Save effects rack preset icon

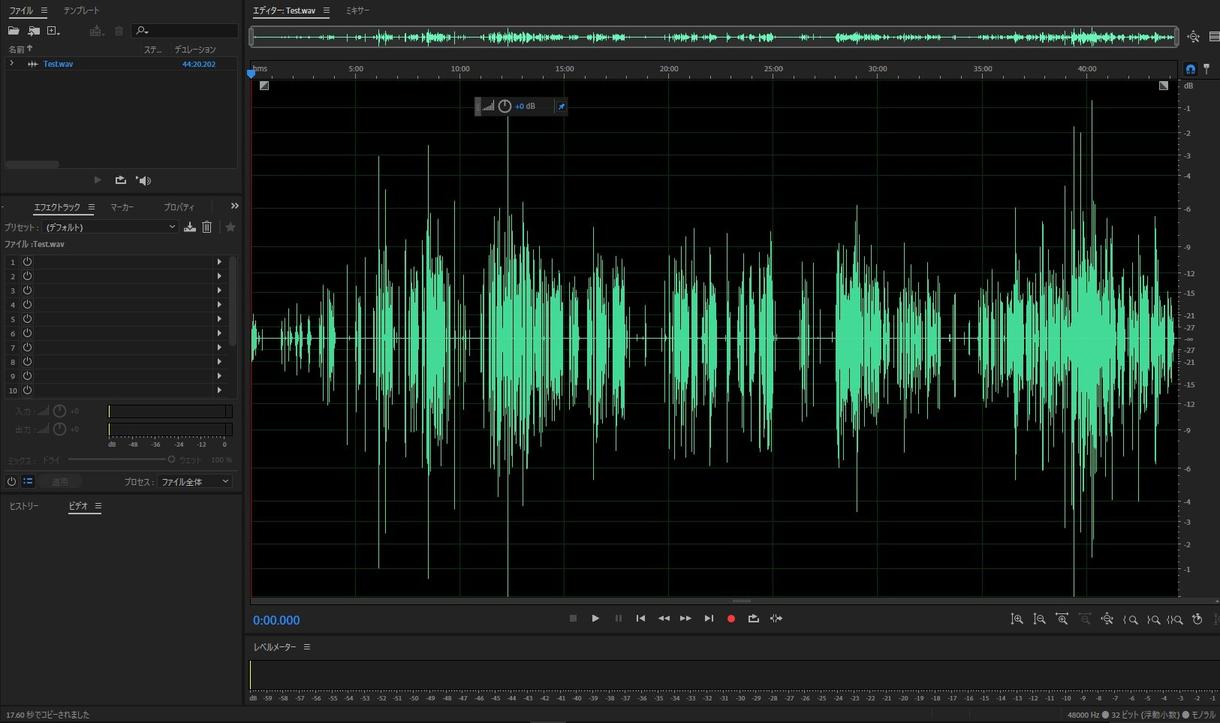pos(190,227)
